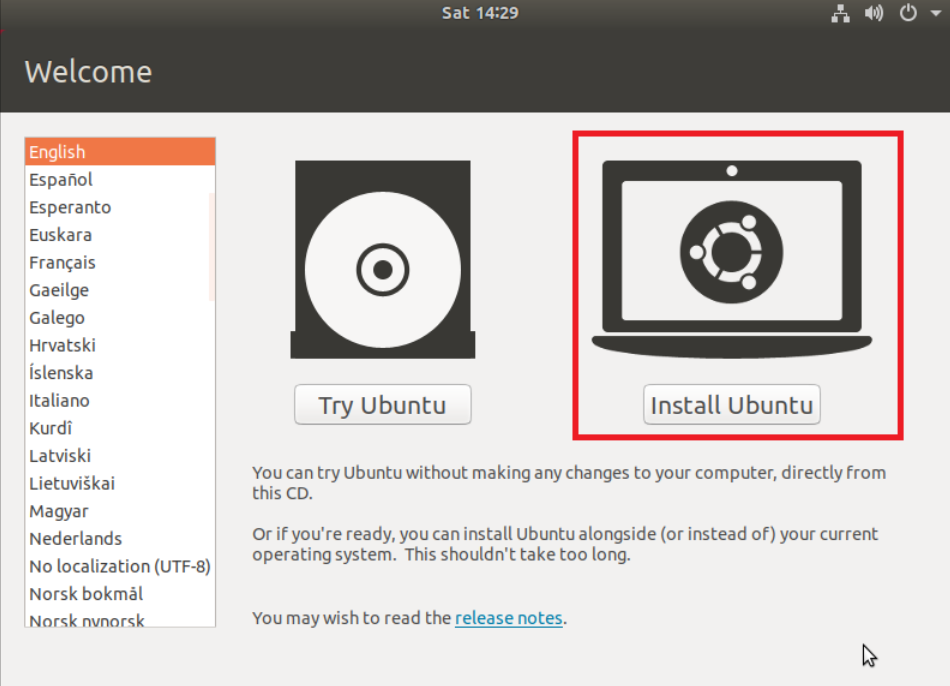Expand the system menu arrow in top bar

click(x=935, y=13)
